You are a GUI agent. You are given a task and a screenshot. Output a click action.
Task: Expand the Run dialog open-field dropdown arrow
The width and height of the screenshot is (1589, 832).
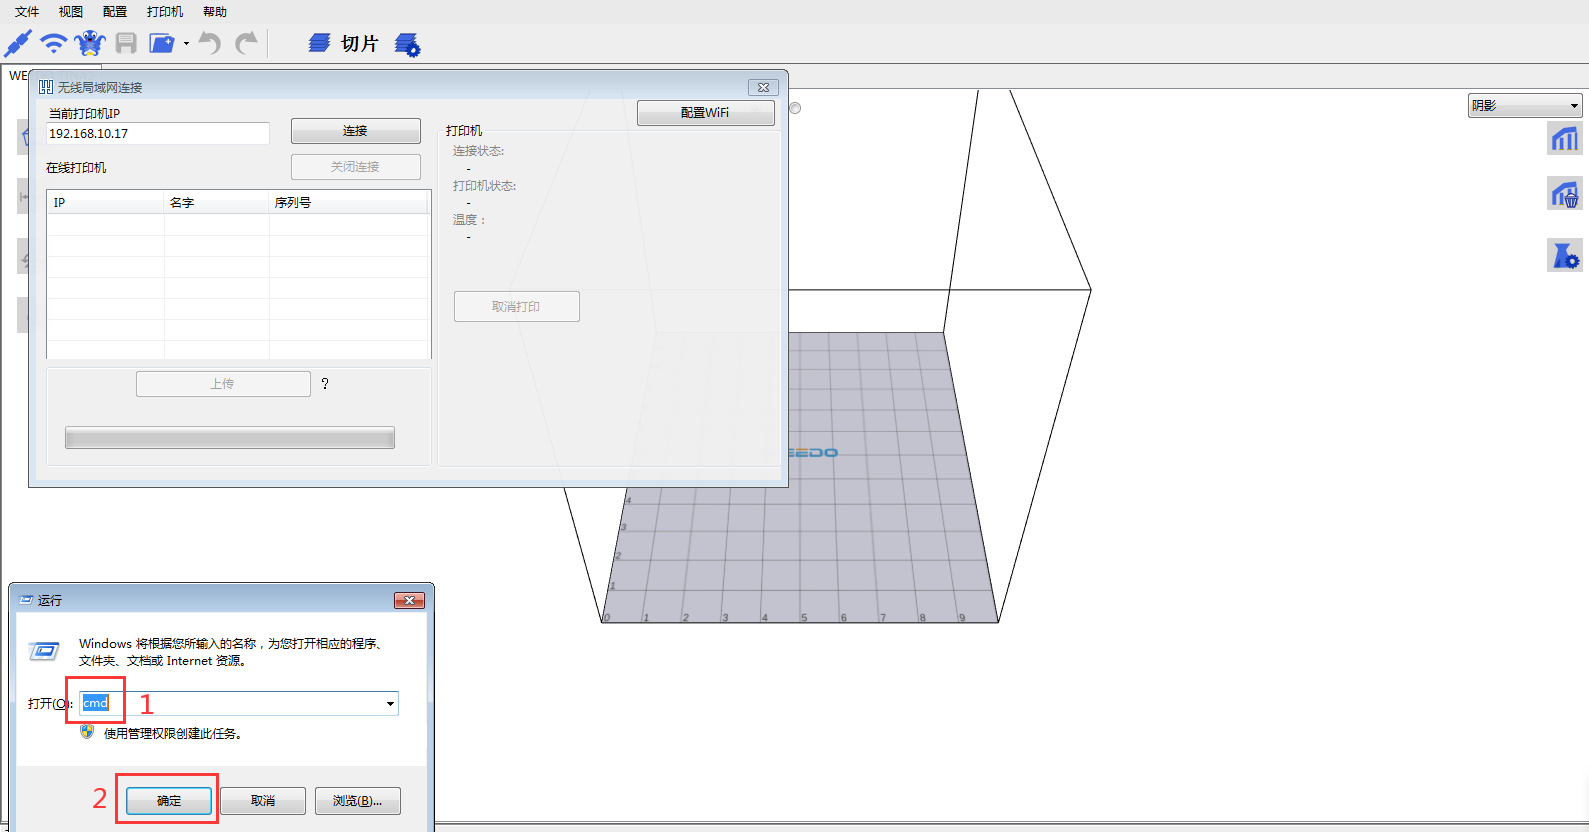[390, 704]
